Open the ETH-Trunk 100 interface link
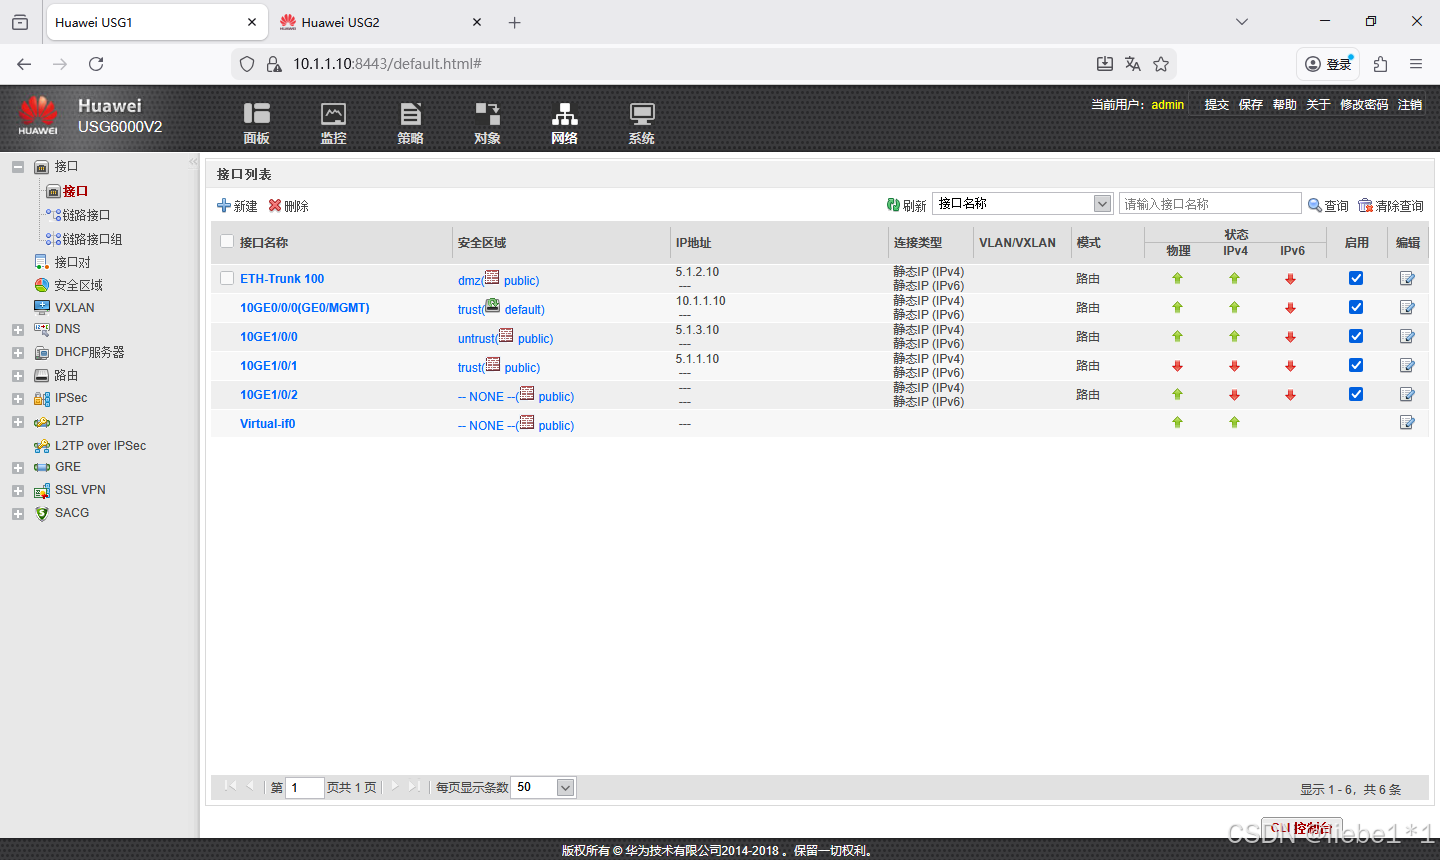This screenshot has height=860, width=1440. click(282, 279)
